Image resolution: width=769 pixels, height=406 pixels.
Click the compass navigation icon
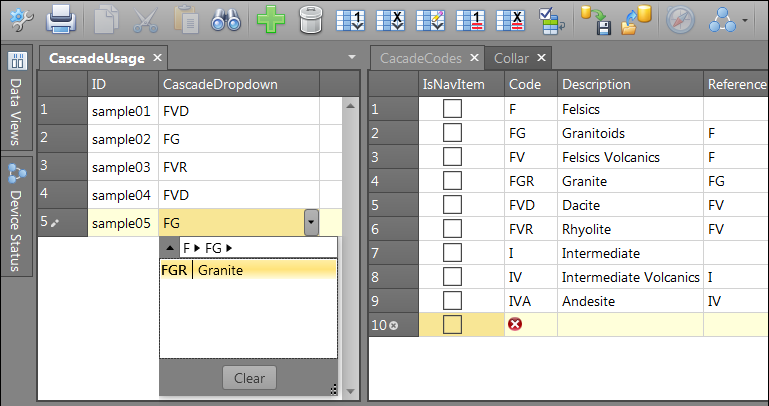coord(680,21)
